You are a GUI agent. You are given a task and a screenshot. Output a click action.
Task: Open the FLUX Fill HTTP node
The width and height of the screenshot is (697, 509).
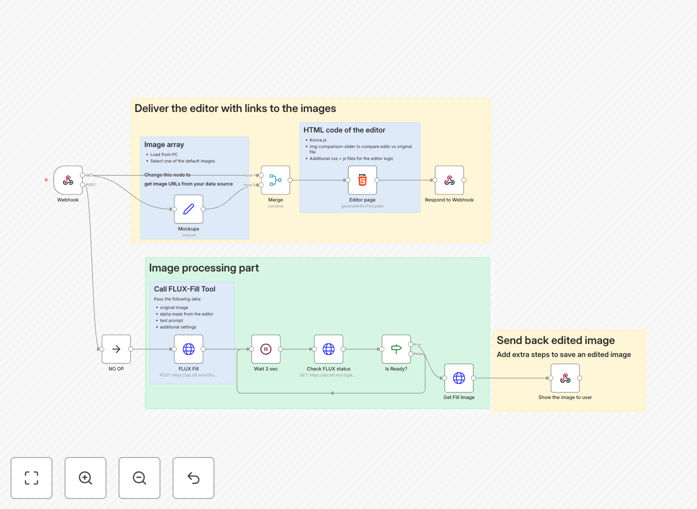click(188, 349)
